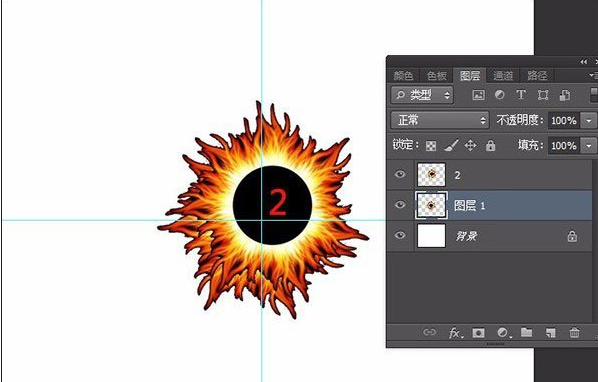Select 图层 1 thumbnail

(431, 205)
